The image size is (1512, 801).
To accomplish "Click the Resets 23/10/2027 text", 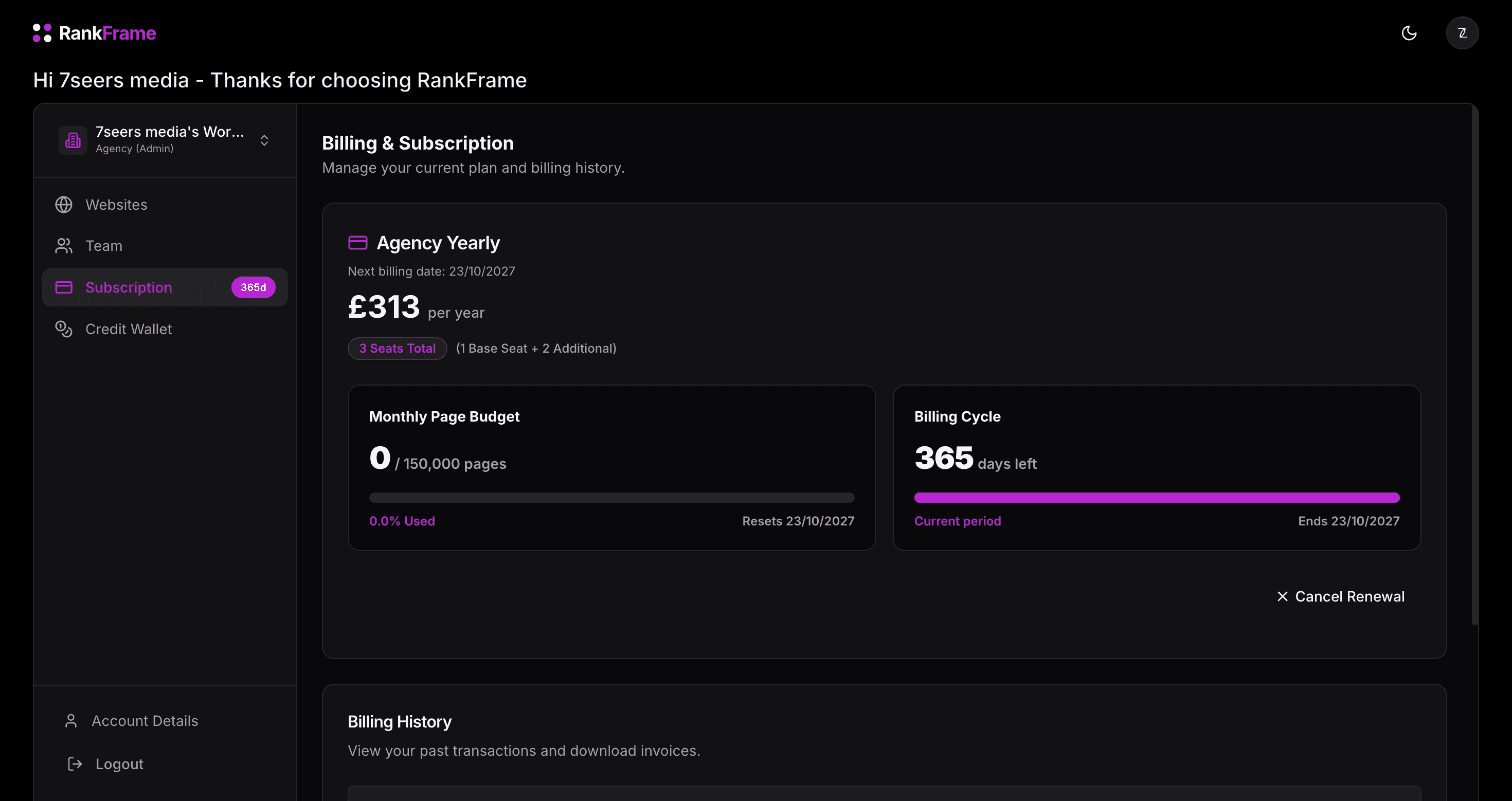I will pos(798,521).
